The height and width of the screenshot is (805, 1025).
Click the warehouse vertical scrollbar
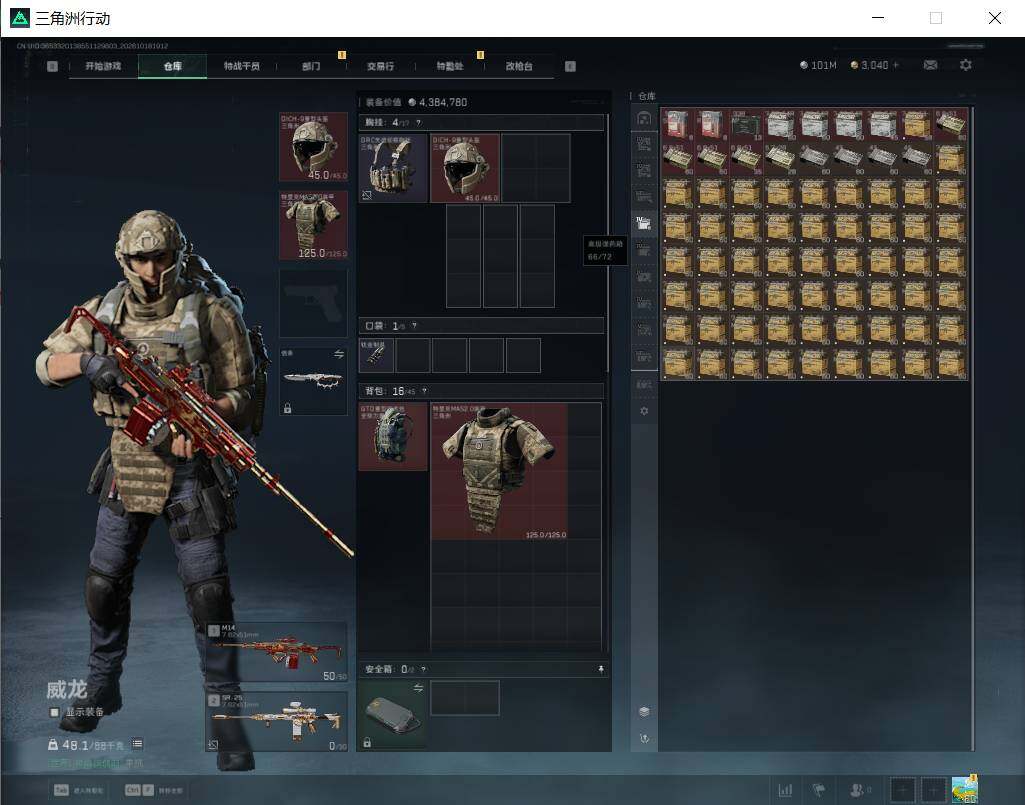972,429
